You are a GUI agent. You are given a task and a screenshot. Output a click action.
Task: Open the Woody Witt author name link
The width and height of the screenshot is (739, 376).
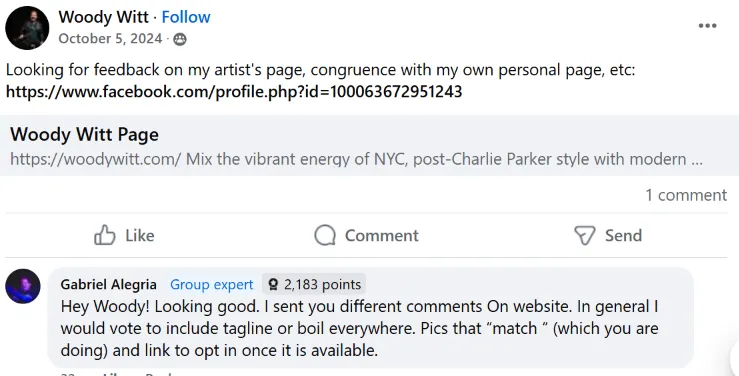coord(103,17)
